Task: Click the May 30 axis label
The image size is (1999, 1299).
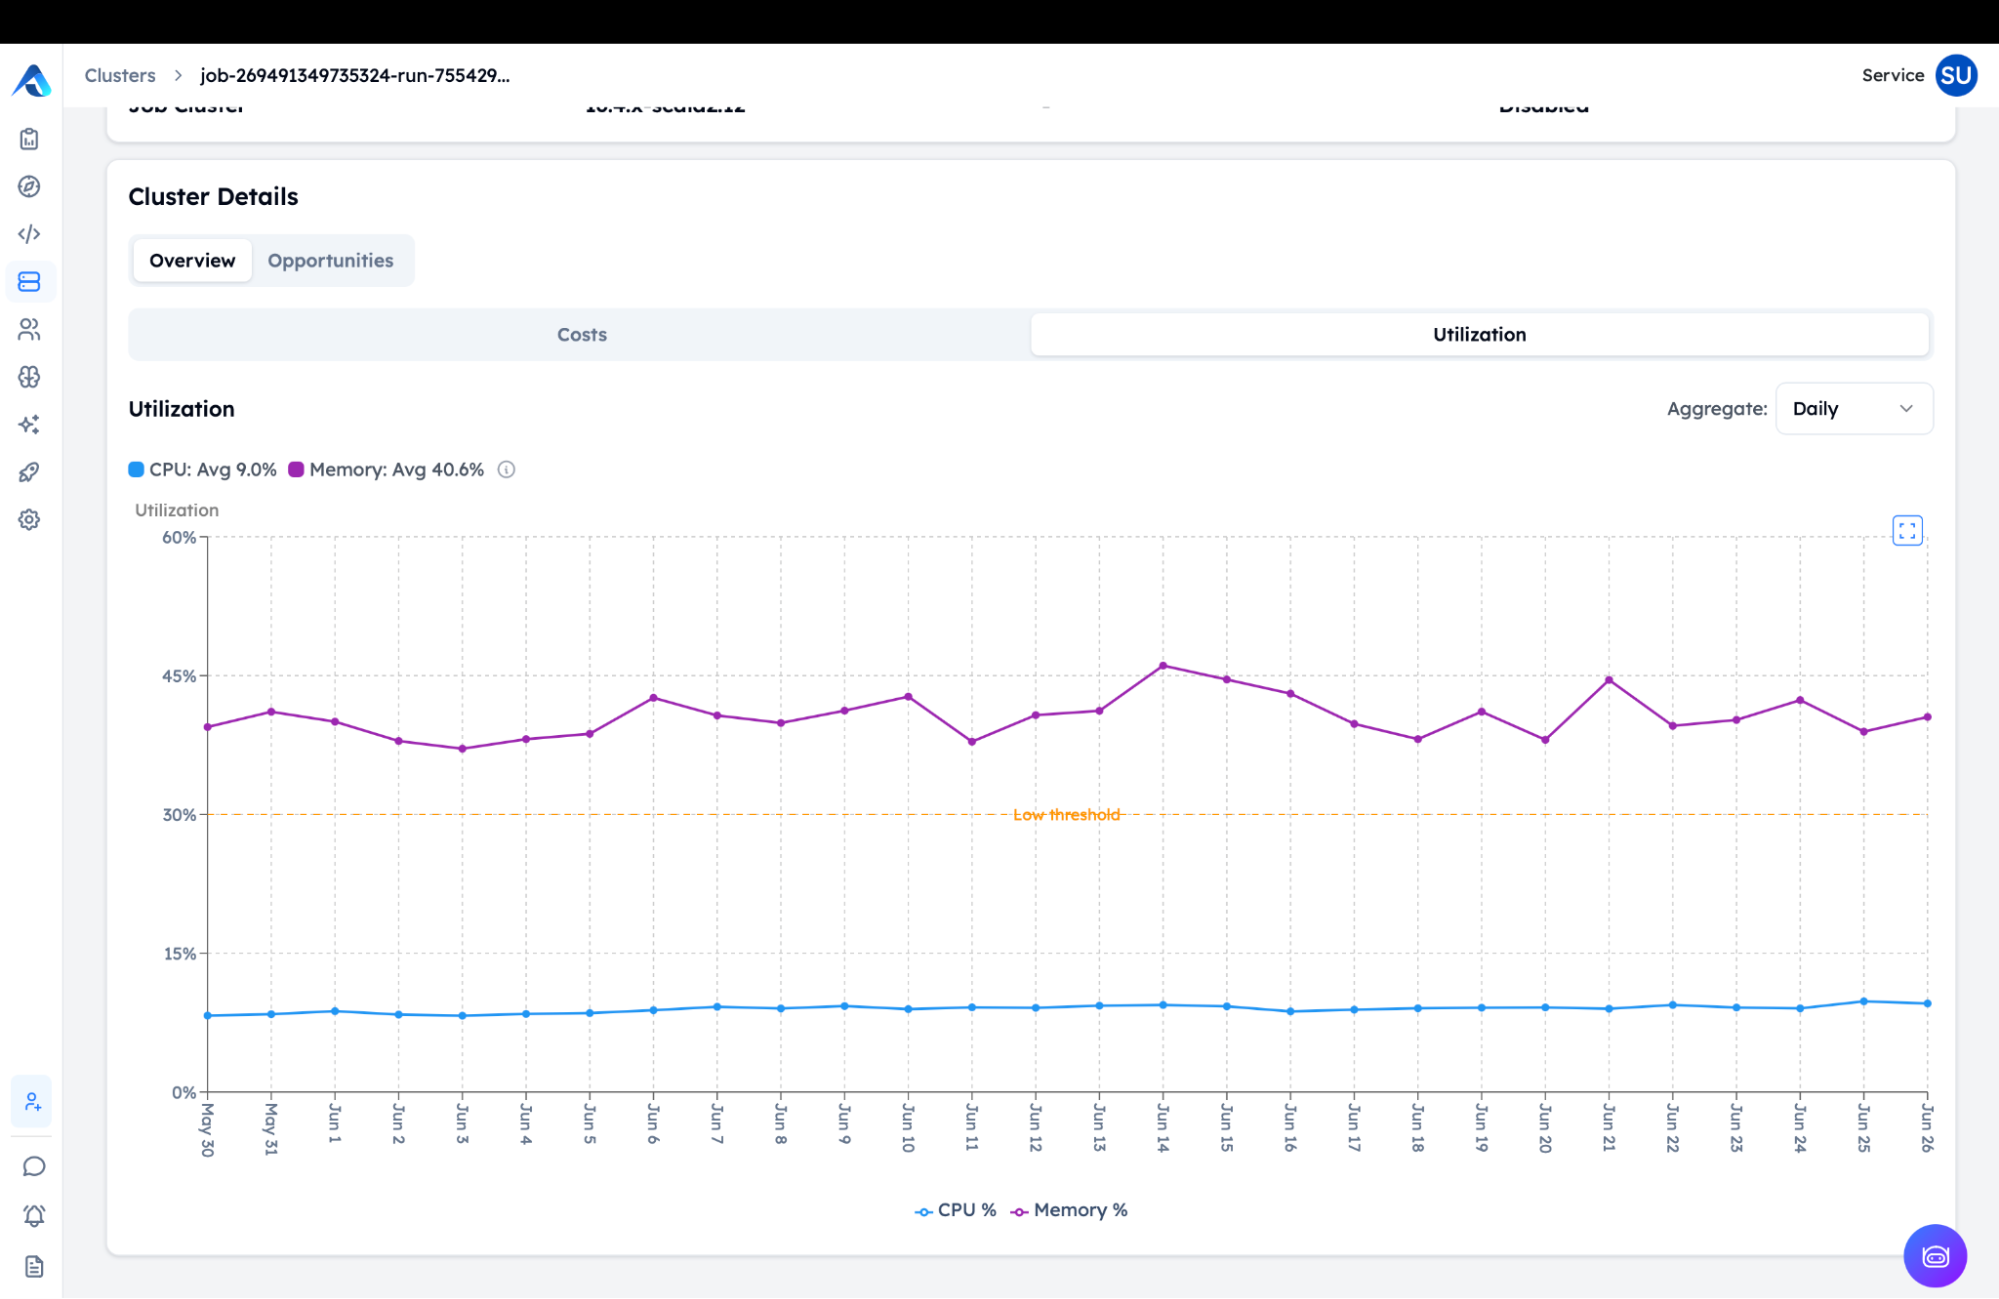Action: [x=207, y=1130]
